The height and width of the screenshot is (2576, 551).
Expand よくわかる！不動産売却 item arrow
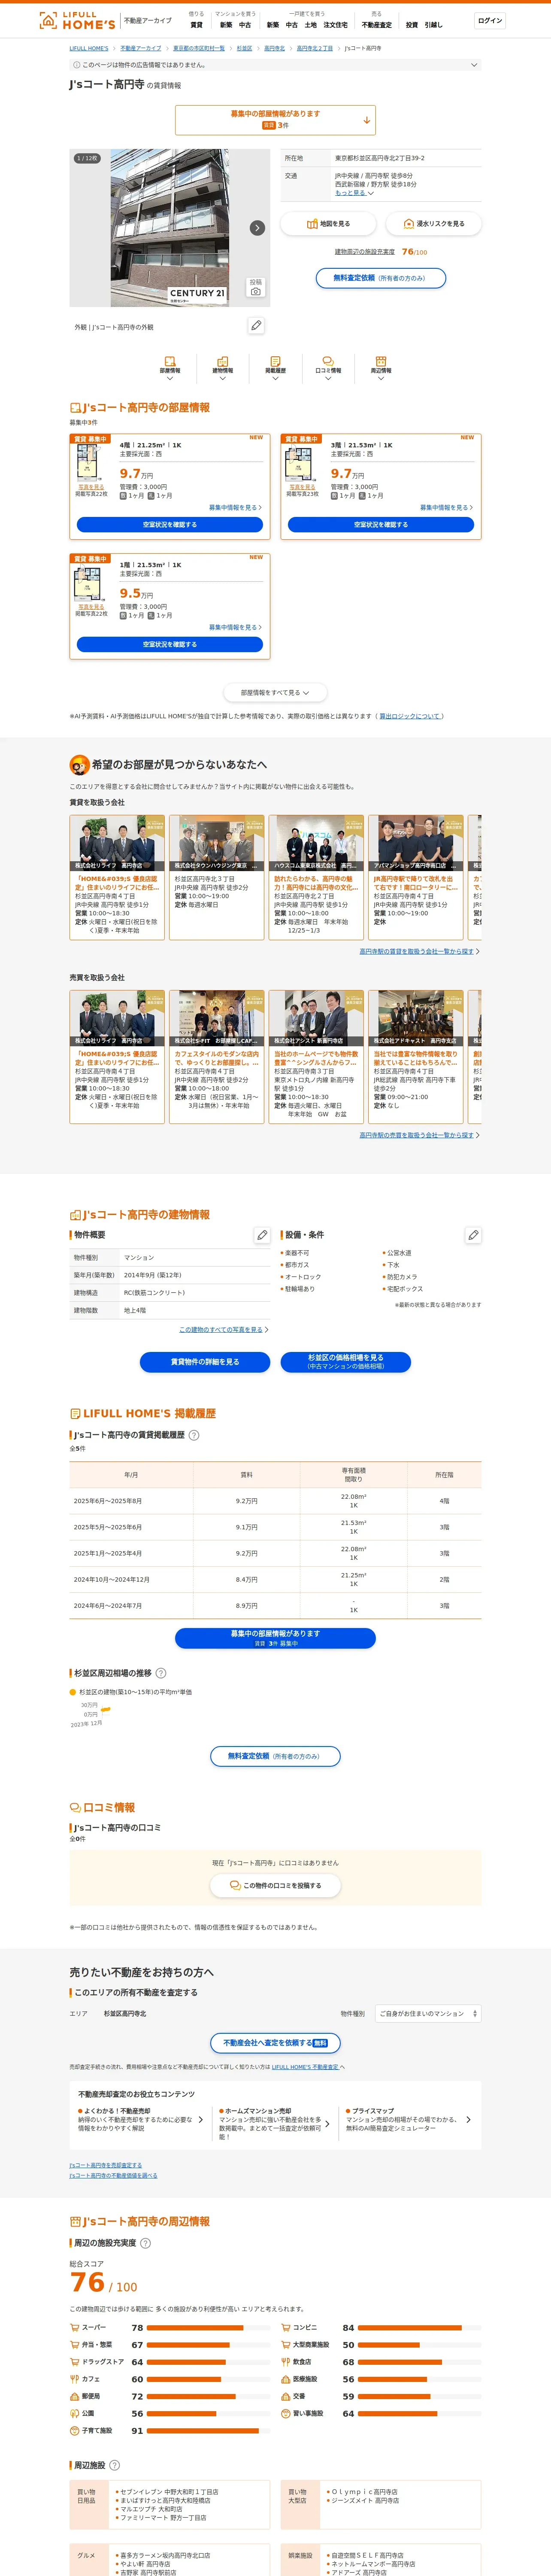click(x=200, y=2119)
